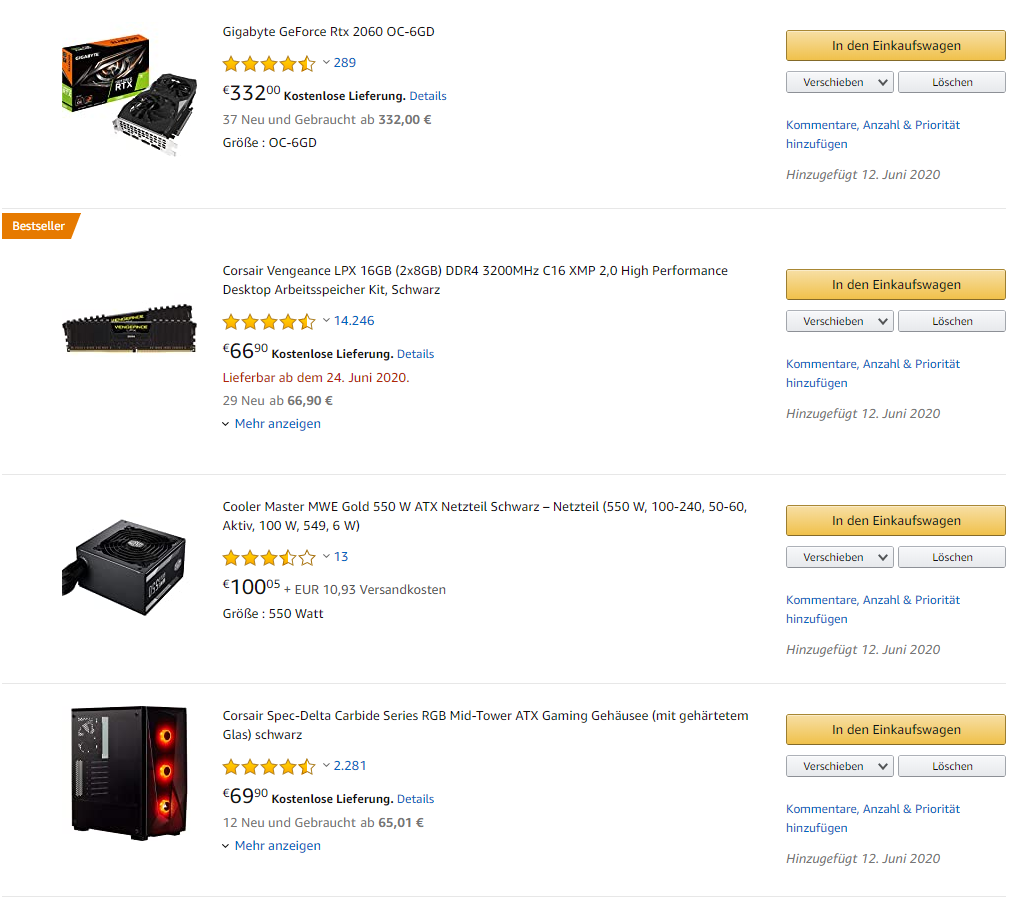Delete Corsair Vengeance RAM with Löschen
Image resolution: width=1017 pixels, height=901 pixels.
pyautogui.click(x=951, y=321)
